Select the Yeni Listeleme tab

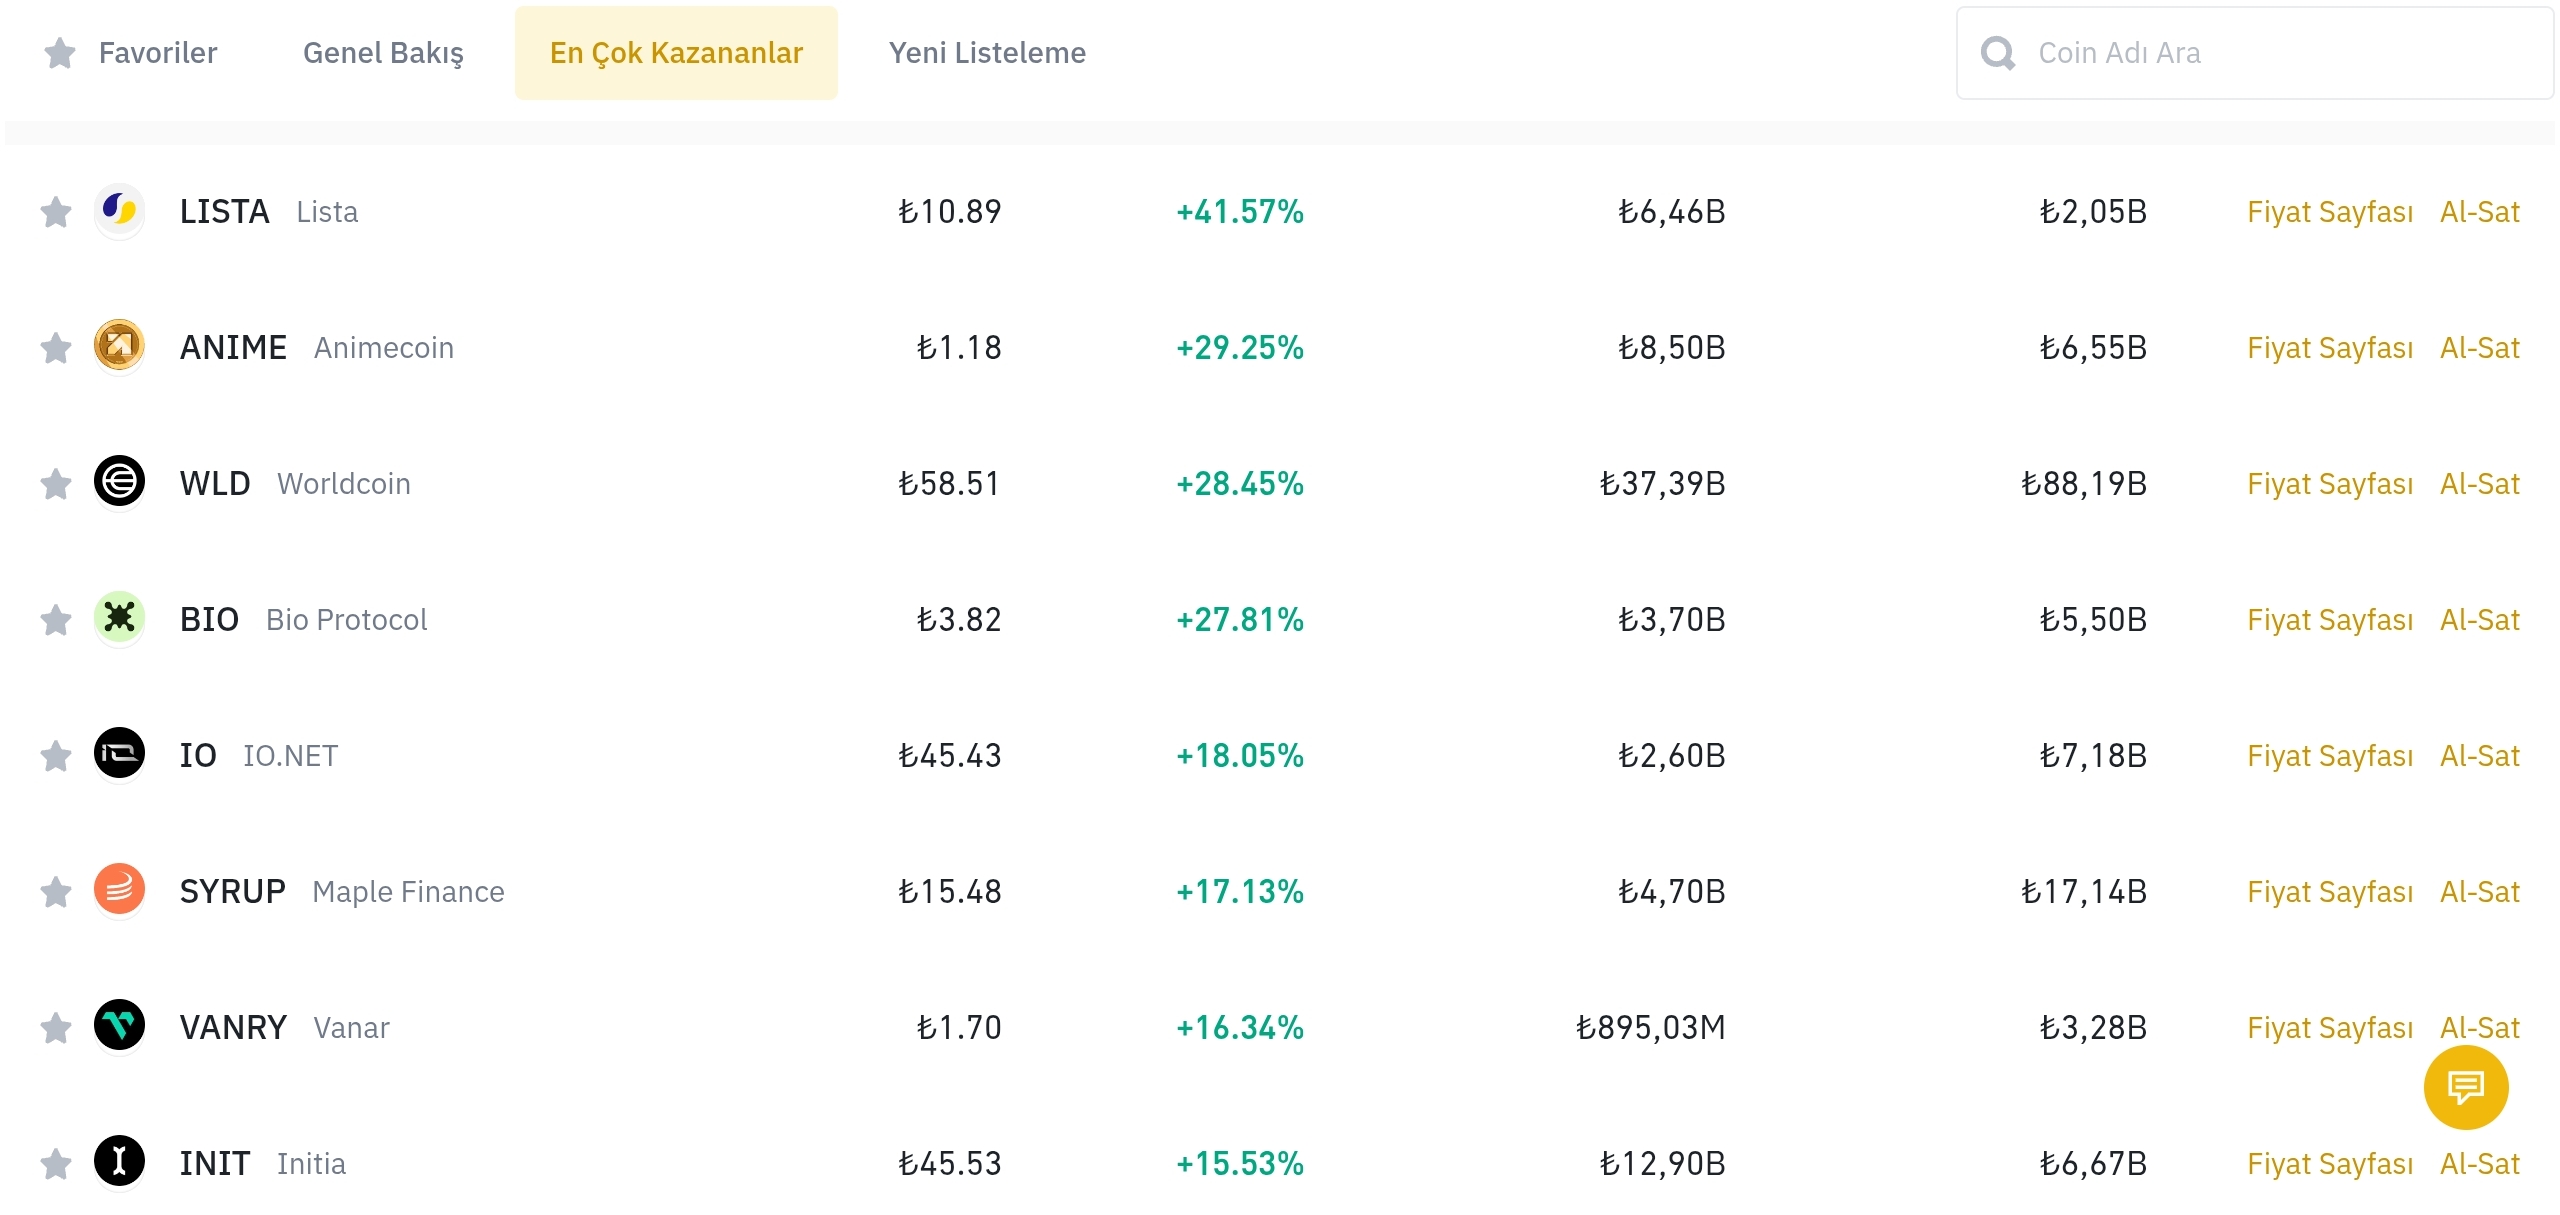(x=987, y=53)
